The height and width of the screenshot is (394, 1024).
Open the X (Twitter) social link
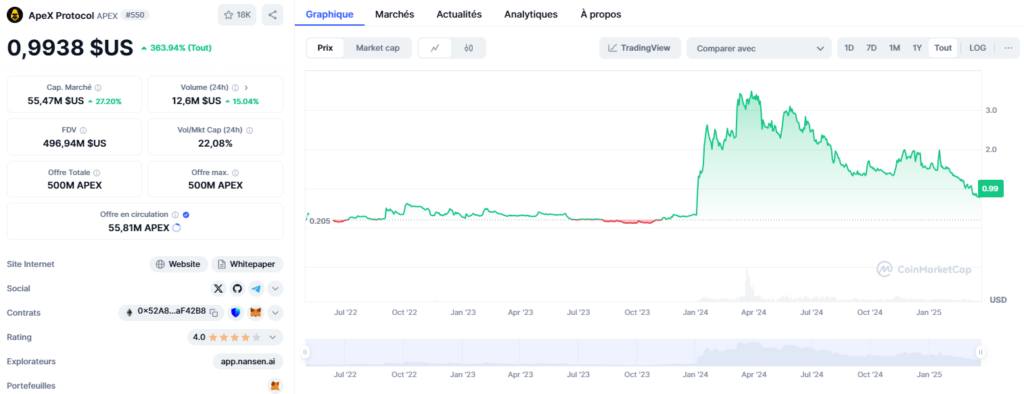click(218, 288)
